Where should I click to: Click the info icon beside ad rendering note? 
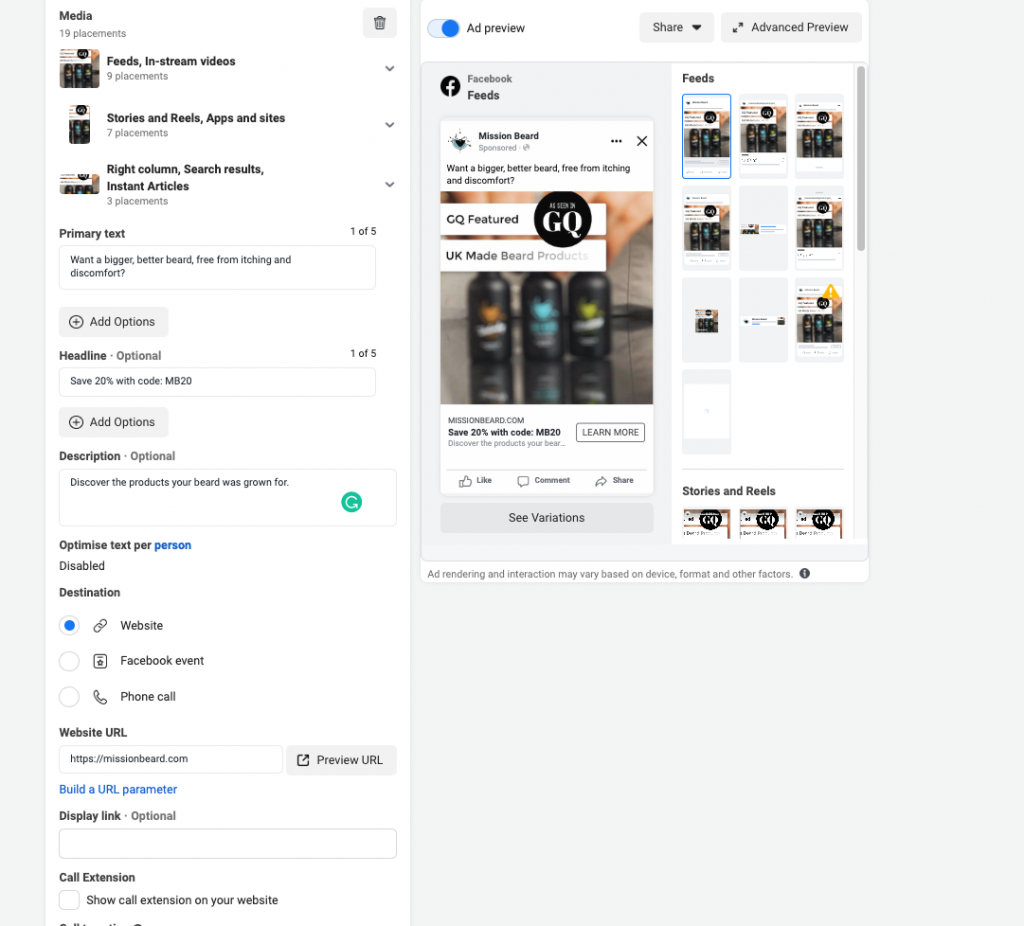pos(805,573)
